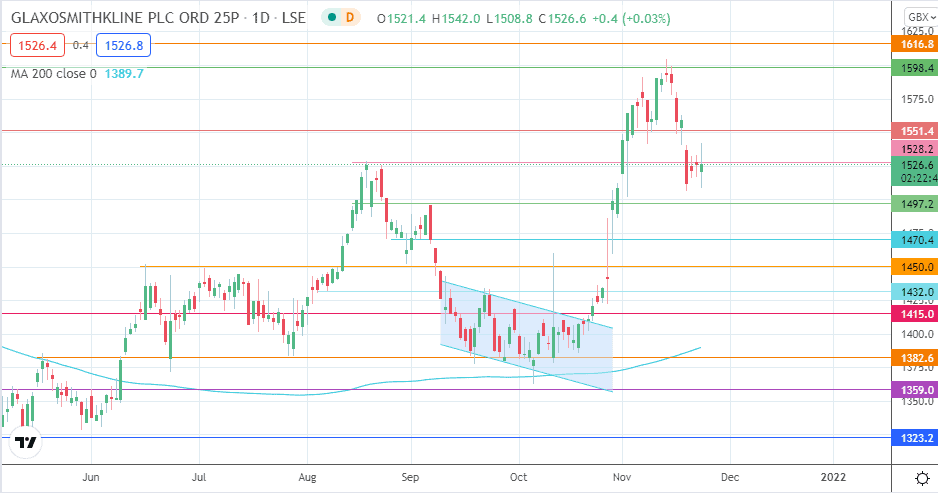Open the GBX currency dropdown
The width and height of the screenshot is (938, 493).
pyautogui.click(x=921, y=17)
